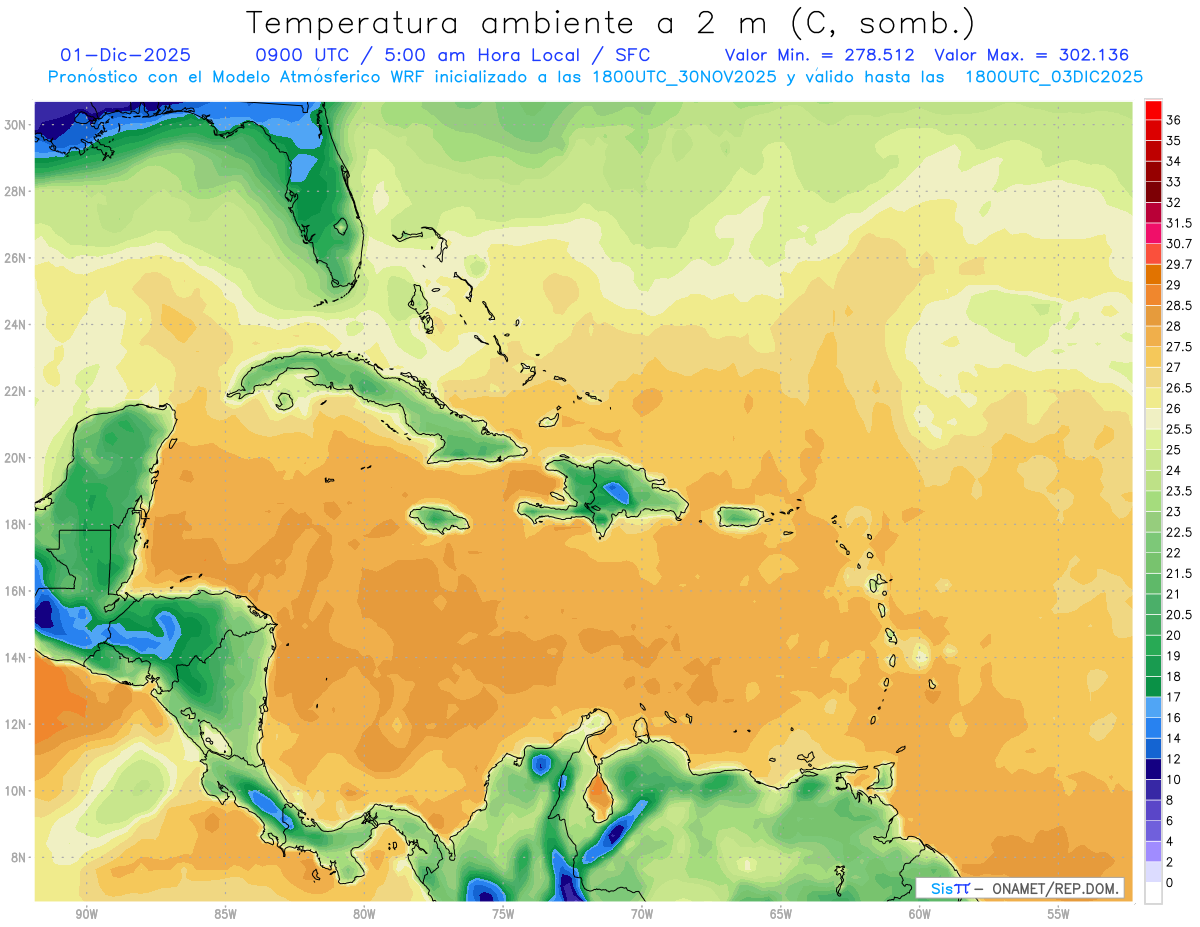
Task: Click the "Valor Min. = 278.512" text
Action: pyautogui.click(x=820, y=55)
